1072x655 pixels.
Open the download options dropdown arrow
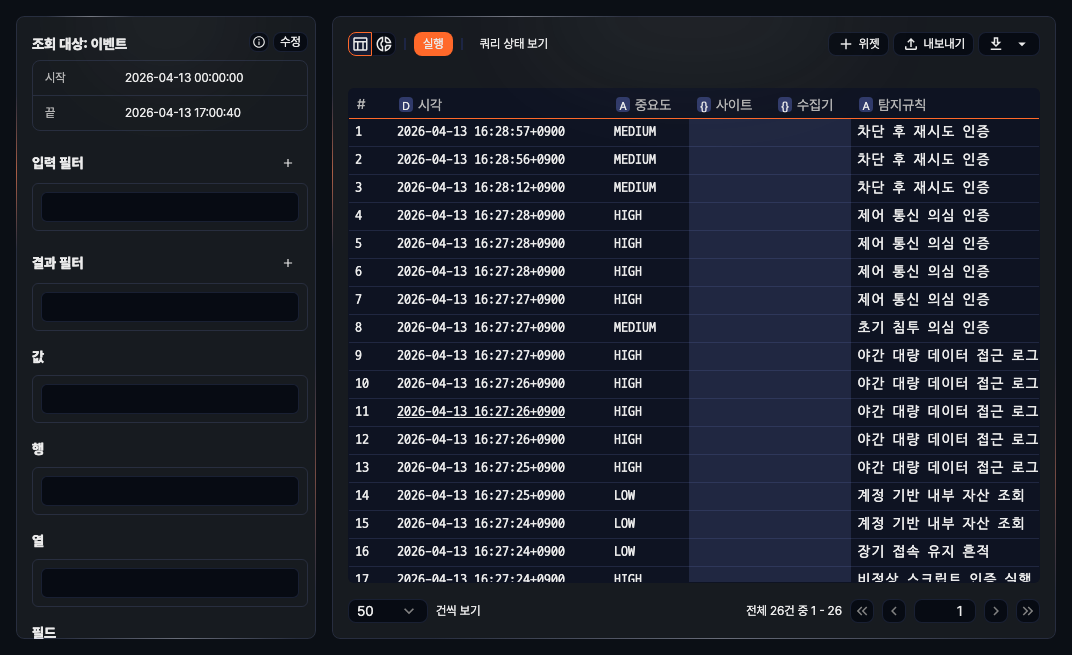click(x=1021, y=44)
